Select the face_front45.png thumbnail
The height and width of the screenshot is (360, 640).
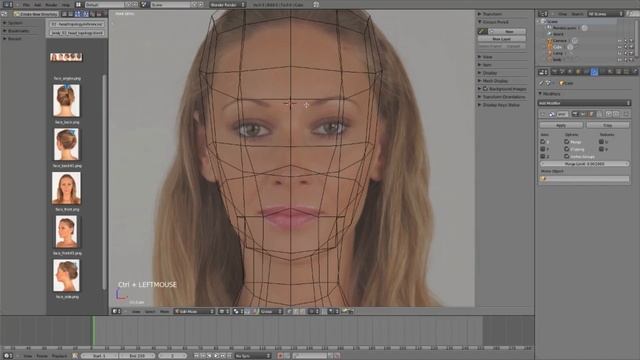tap(66, 232)
